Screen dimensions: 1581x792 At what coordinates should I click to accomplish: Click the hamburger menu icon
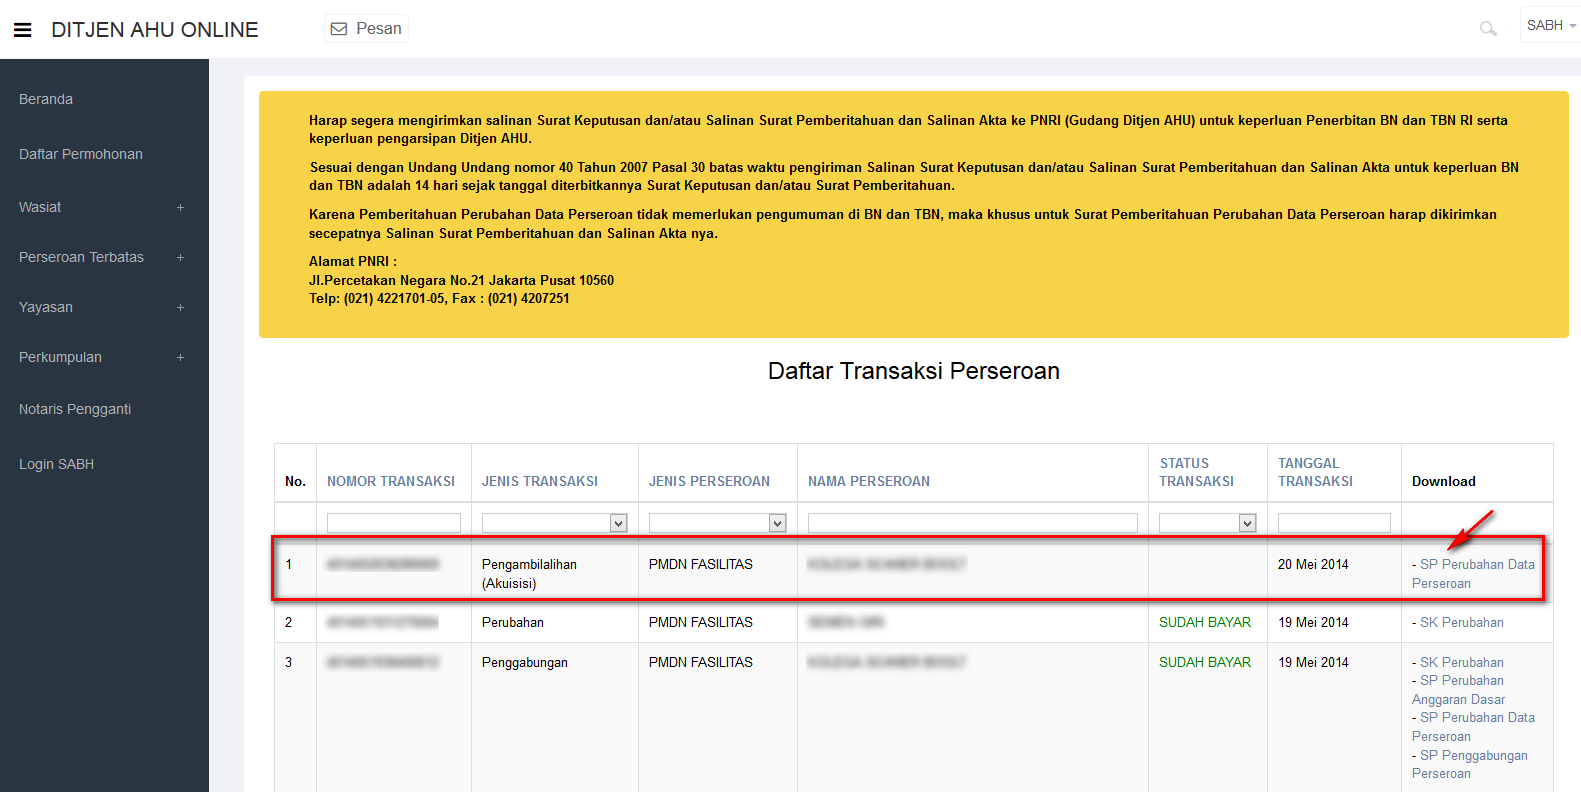coord(22,30)
